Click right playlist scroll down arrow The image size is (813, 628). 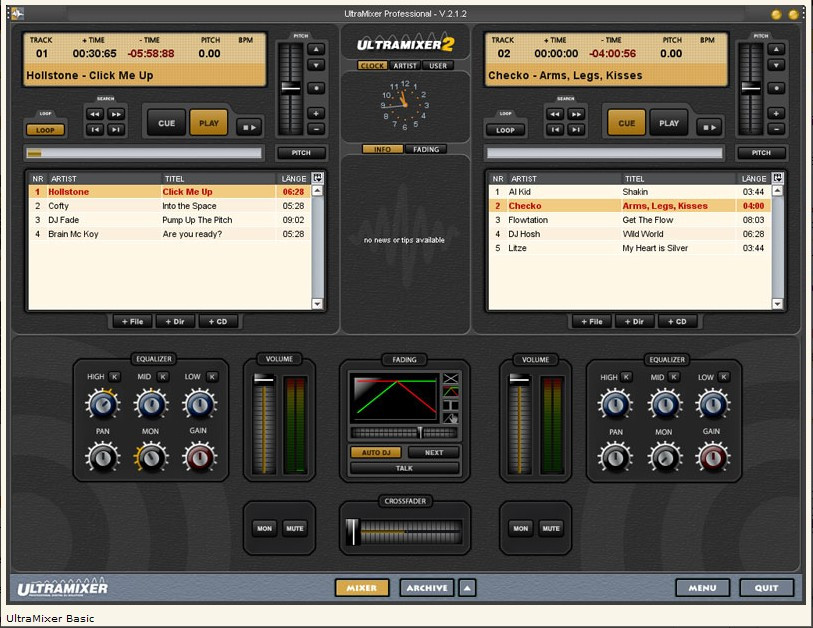[777, 304]
